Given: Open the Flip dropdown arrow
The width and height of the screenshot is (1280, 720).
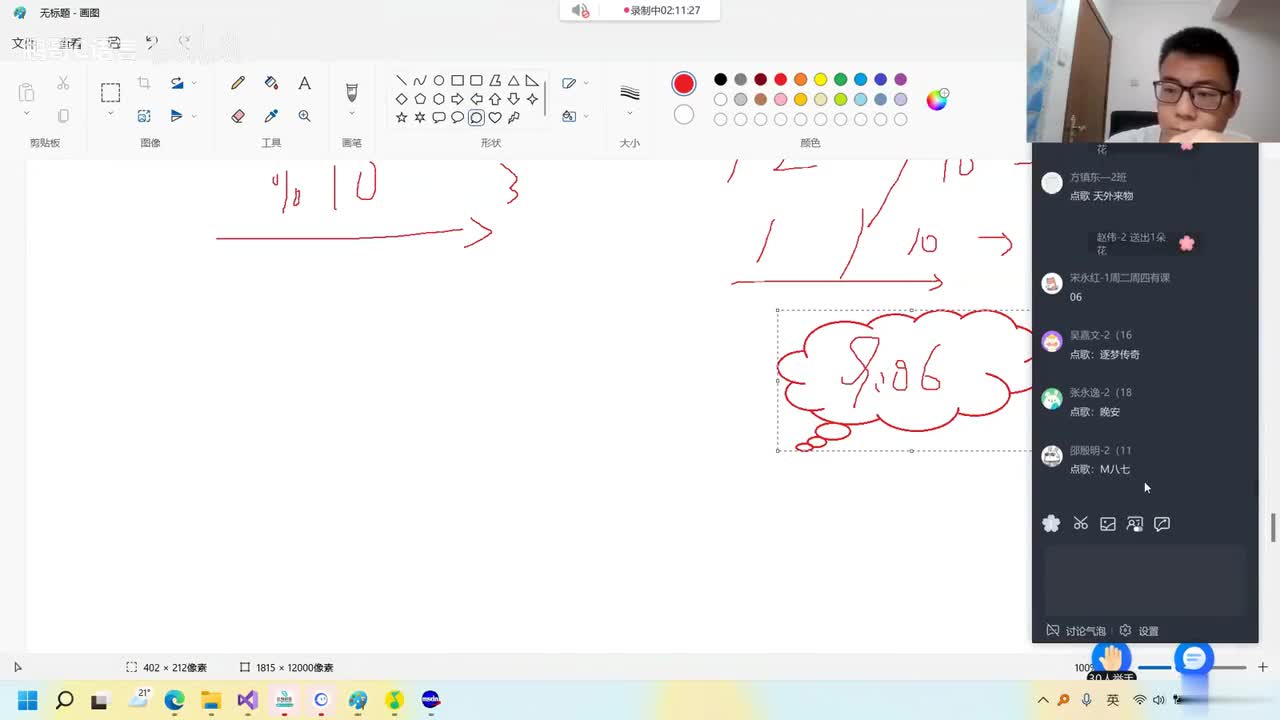Looking at the screenshot, I should [x=194, y=116].
